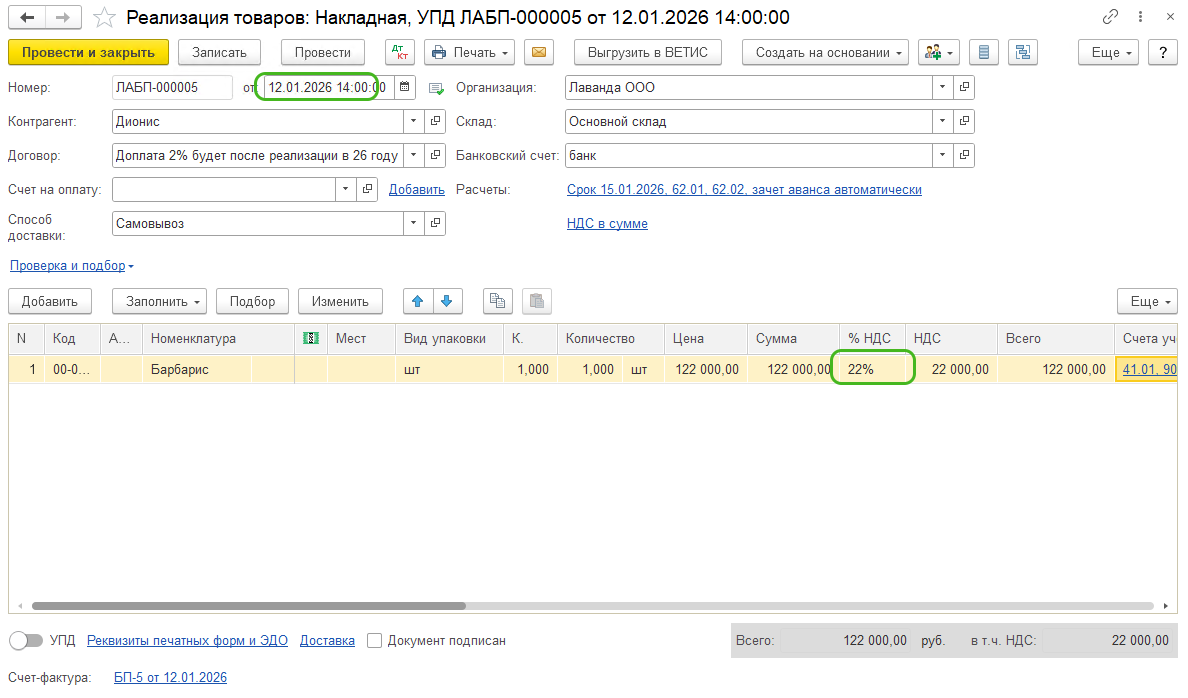The height and width of the screenshot is (698, 1188).
Task: Open the help question mark button
Action: [x=1162, y=52]
